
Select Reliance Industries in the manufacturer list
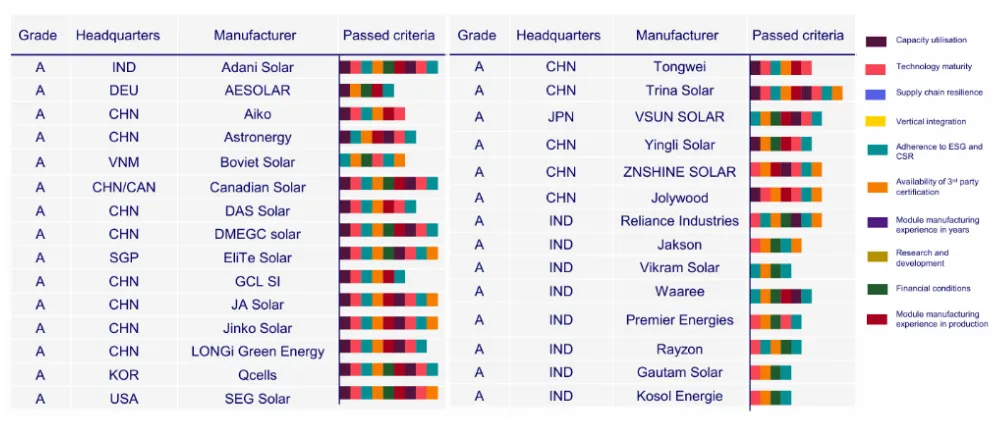pyautogui.click(x=679, y=220)
